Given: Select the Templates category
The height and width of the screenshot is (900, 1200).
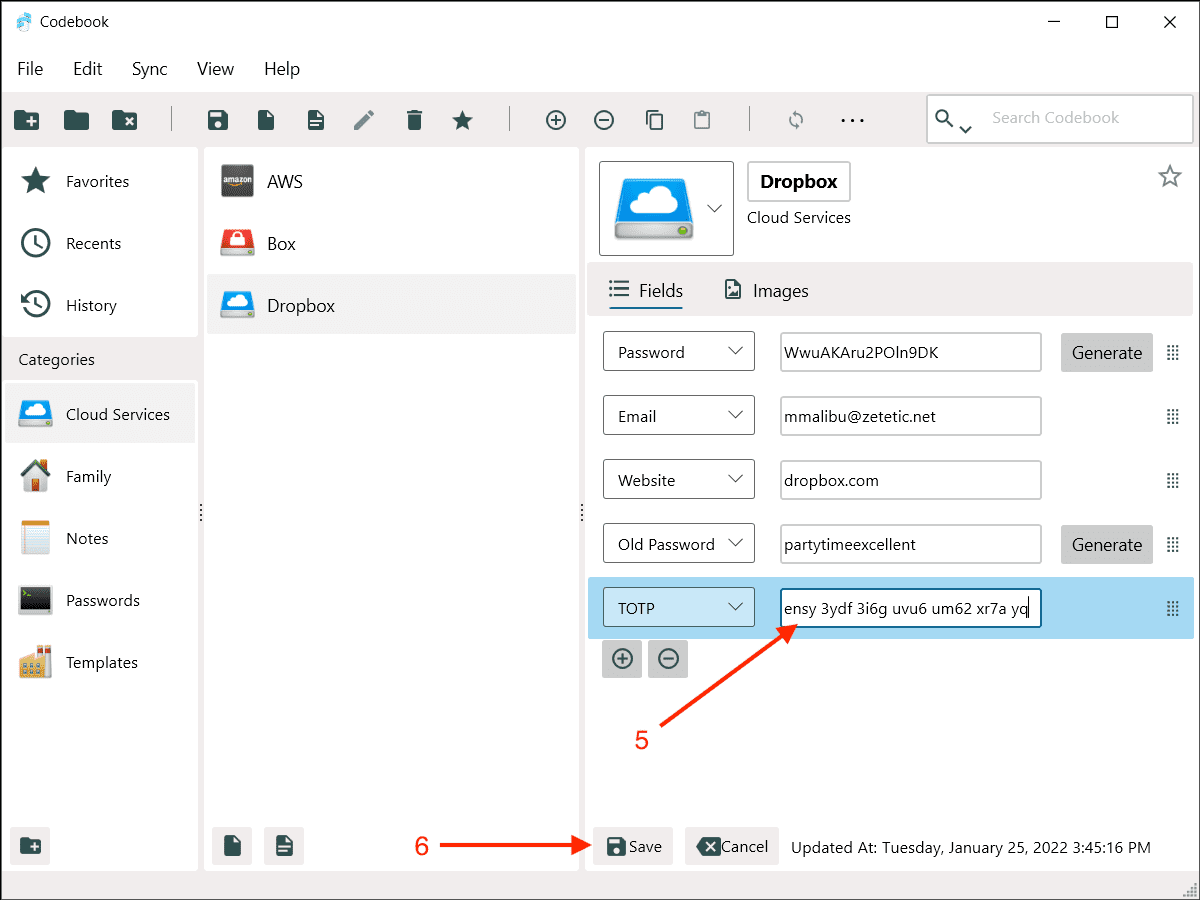Looking at the screenshot, I should pyautogui.click(x=100, y=662).
